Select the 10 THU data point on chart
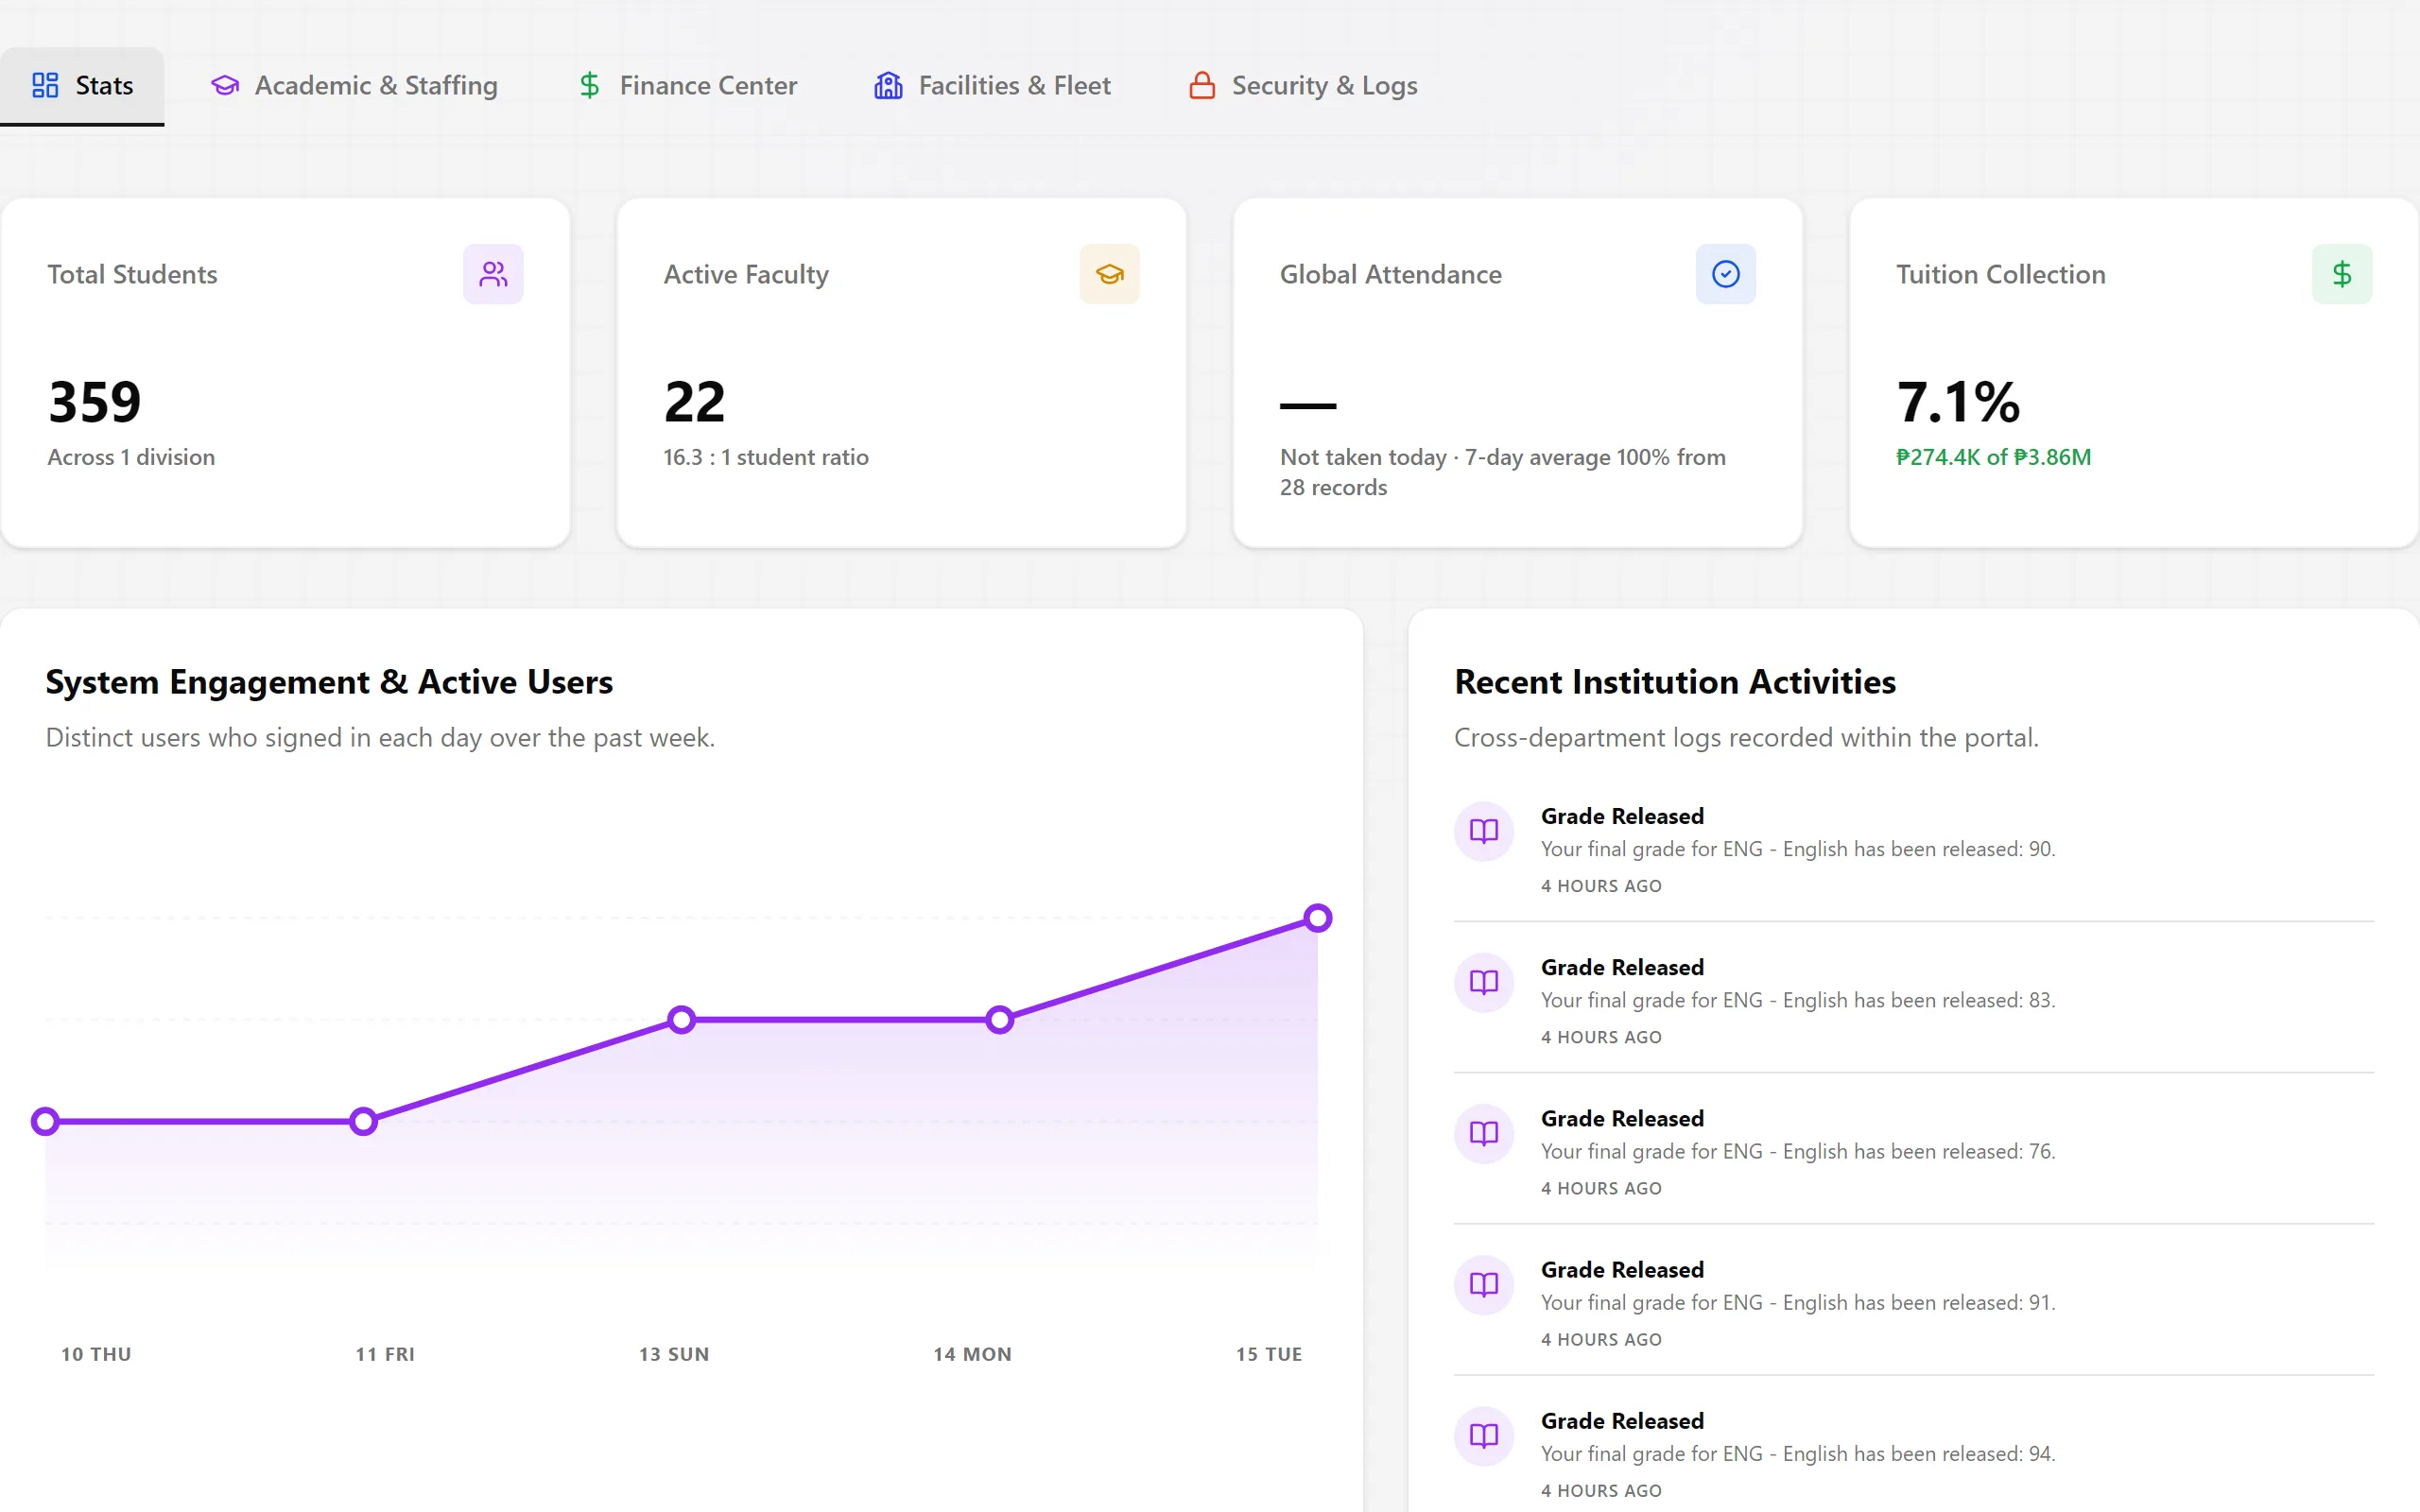The width and height of the screenshot is (2420, 1512). 45,1121
